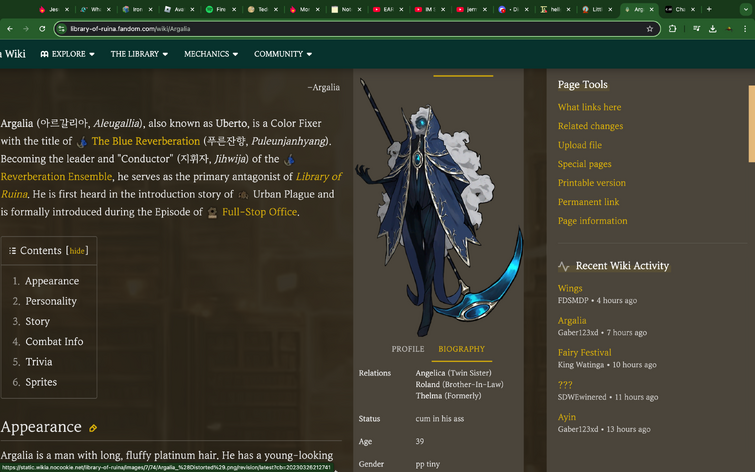Screen dimensions: 755x472
Task: Close the 'Arg' active tab
Action: 651,9
